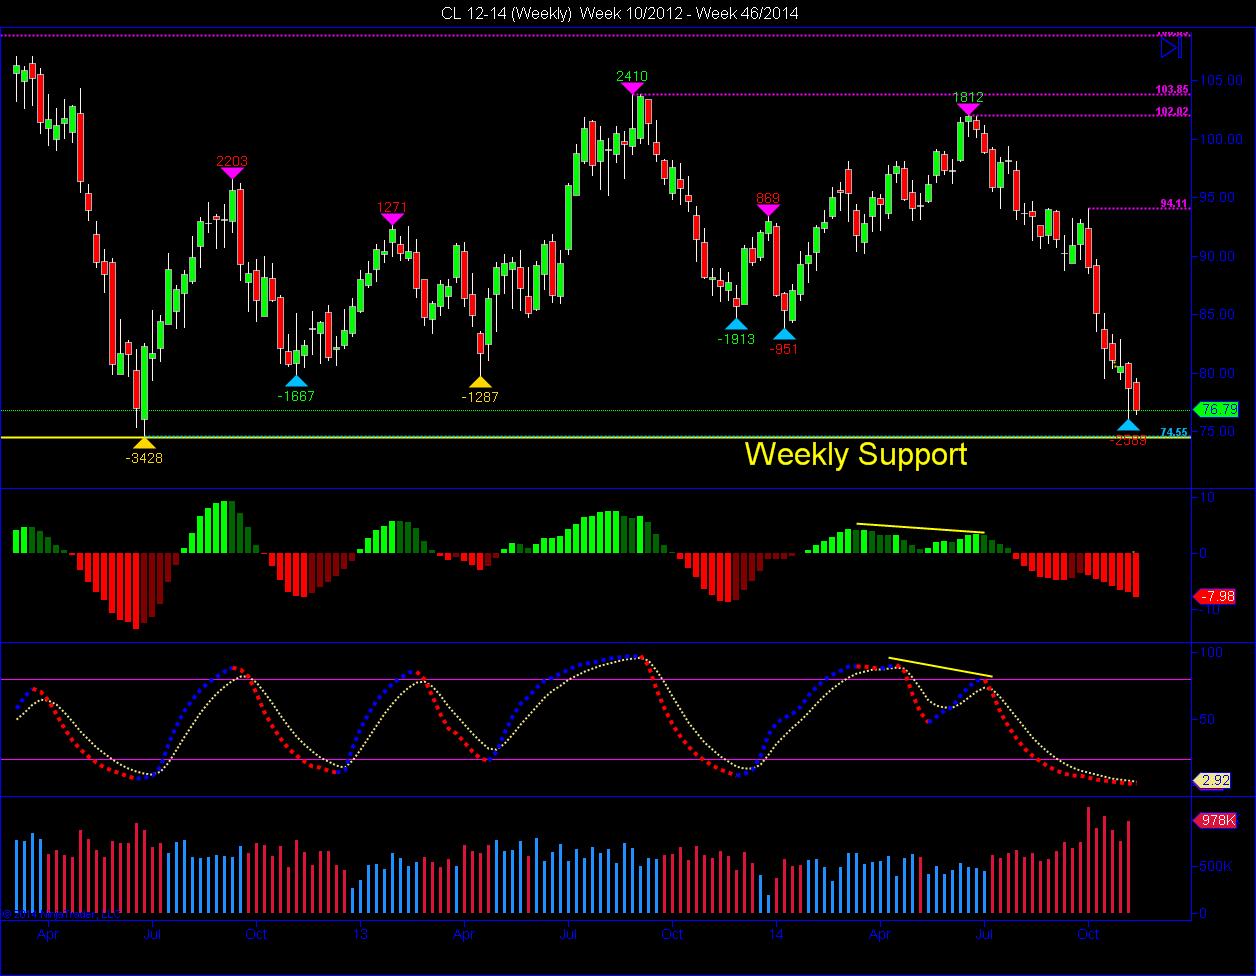Click the chart title CL 12-14 (Weekly)
This screenshot has width=1256, height=976.
[x=505, y=13]
